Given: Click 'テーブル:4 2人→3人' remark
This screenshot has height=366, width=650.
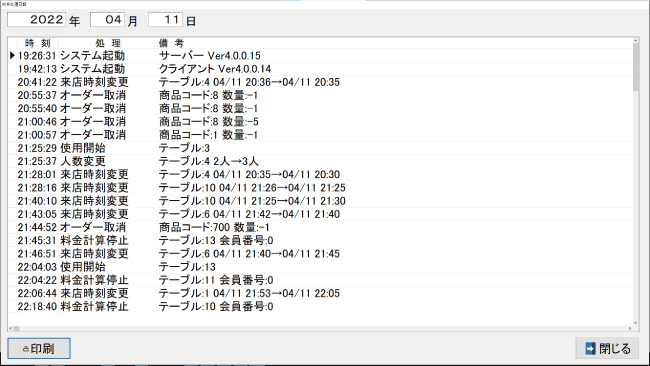Looking at the screenshot, I should (x=209, y=161).
